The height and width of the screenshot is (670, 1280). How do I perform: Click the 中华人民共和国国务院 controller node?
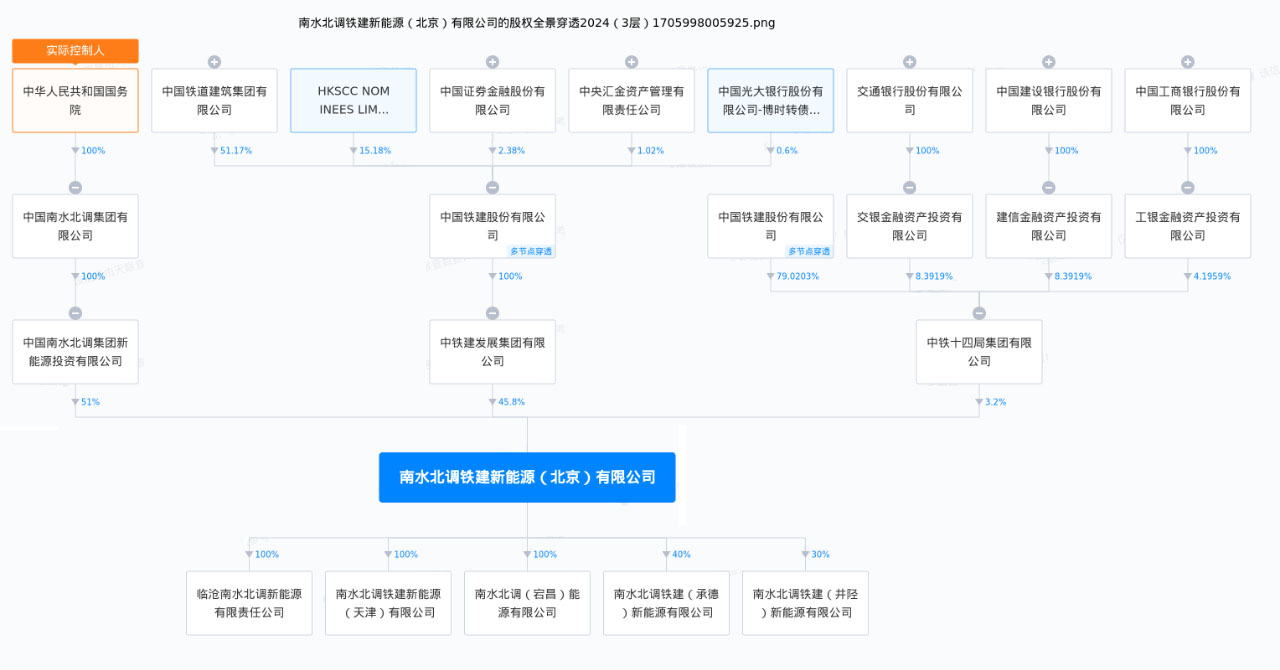(x=75, y=101)
